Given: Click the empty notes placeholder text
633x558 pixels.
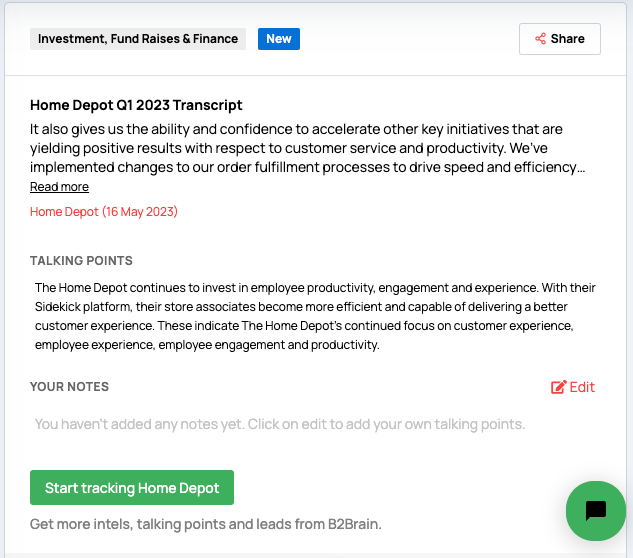Looking at the screenshot, I should (x=279, y=424).
